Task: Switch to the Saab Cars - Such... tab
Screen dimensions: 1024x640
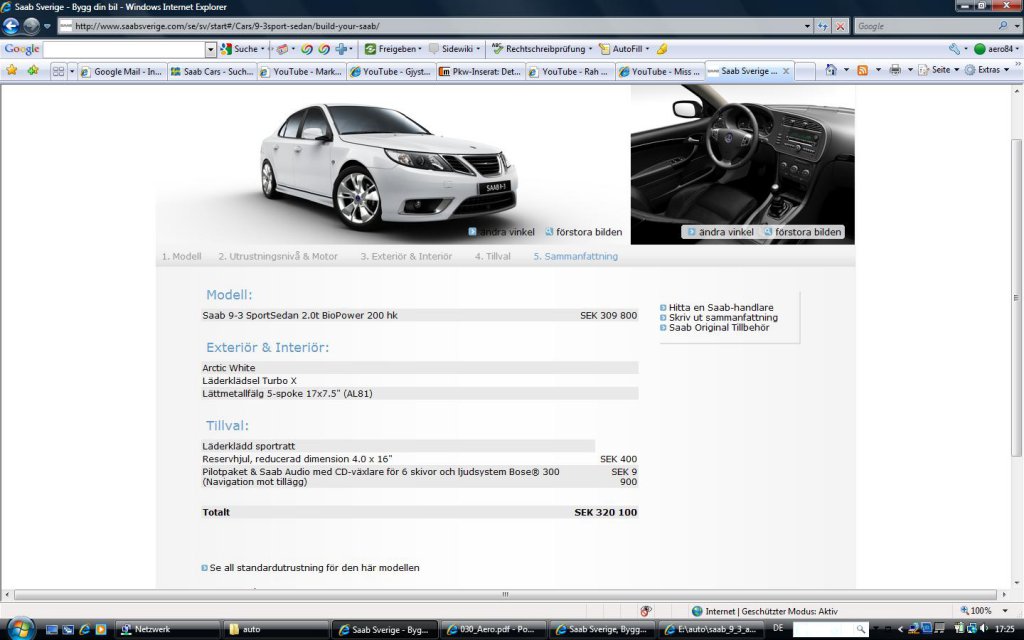Action: point(212,72)
